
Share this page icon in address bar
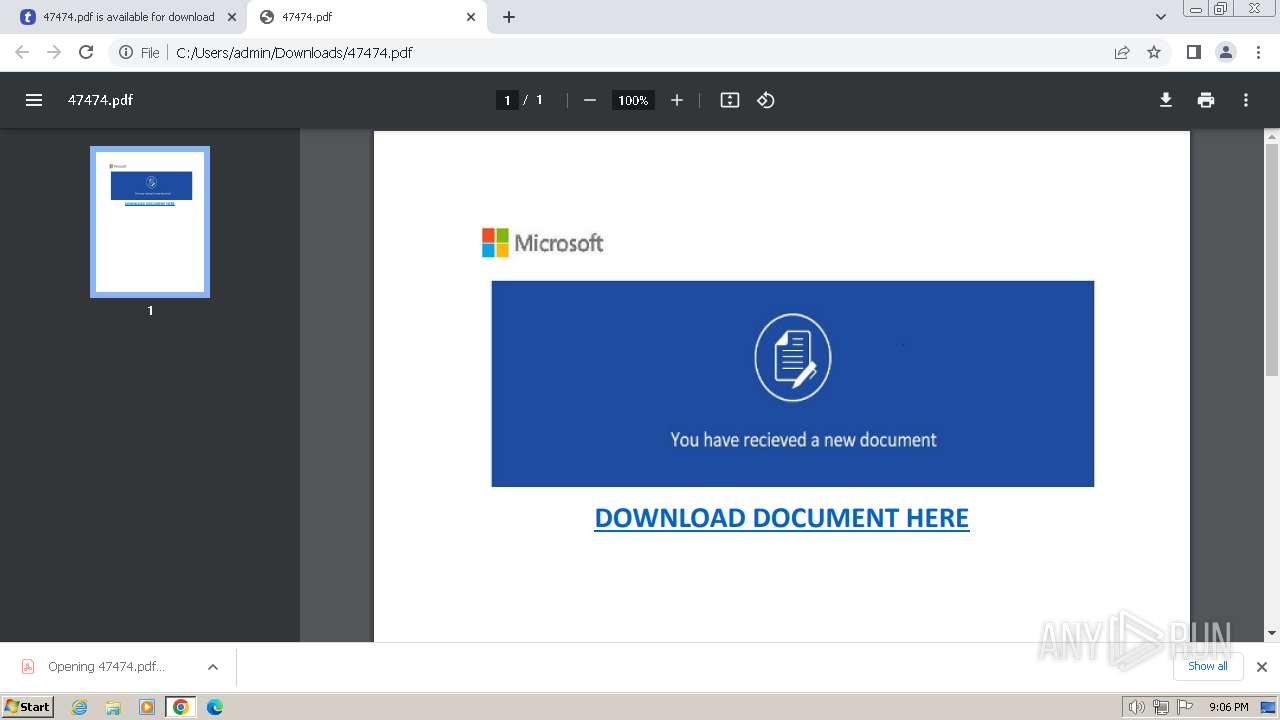tap(1122, 52)
